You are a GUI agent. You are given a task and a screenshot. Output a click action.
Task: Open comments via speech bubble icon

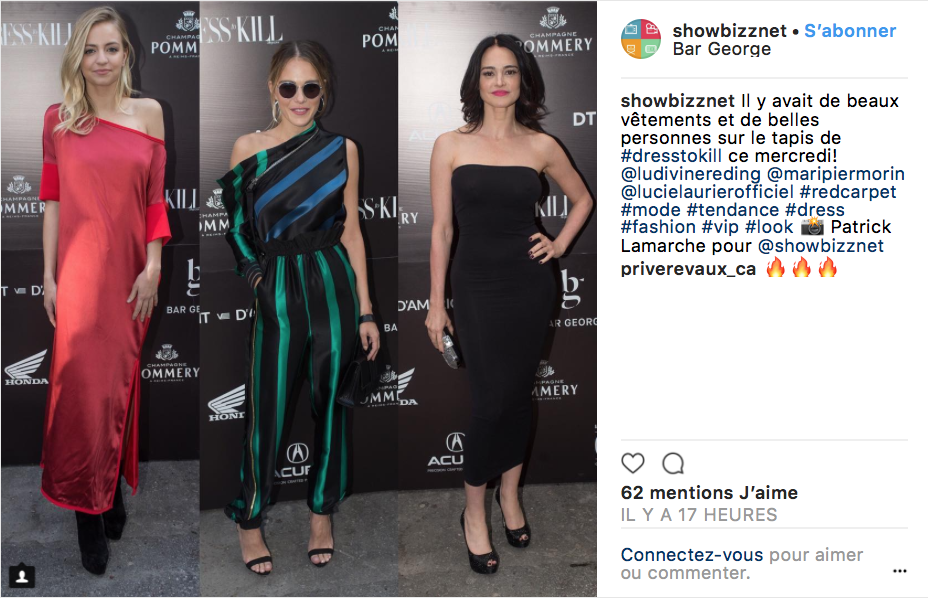(673, 464)
